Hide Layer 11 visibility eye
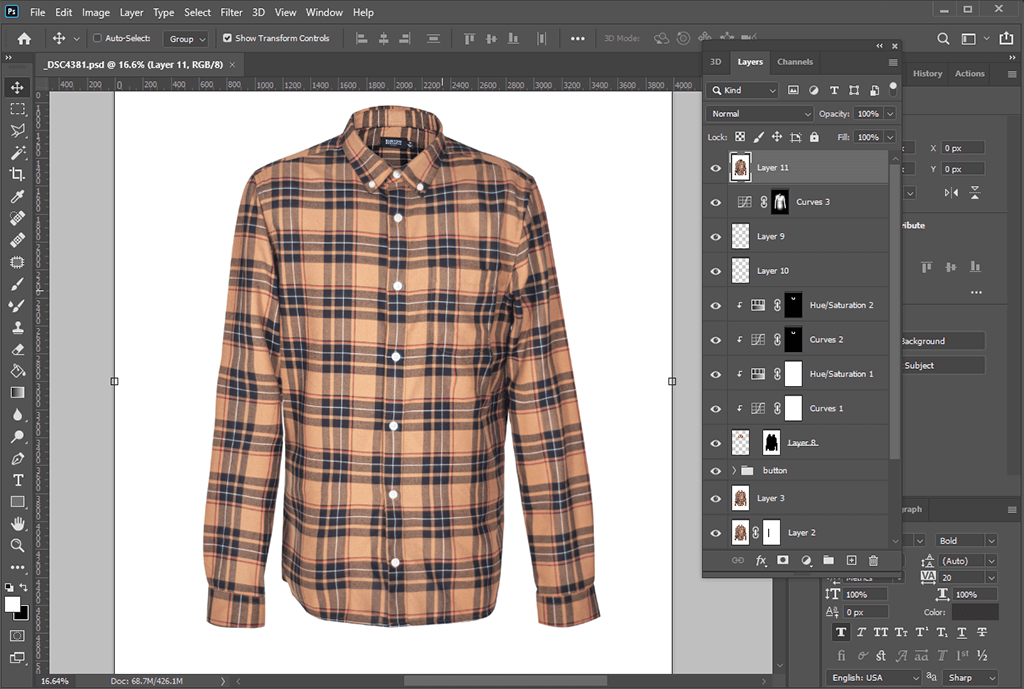This screenshot has width=1024, height=689. (x=716, y=168)
